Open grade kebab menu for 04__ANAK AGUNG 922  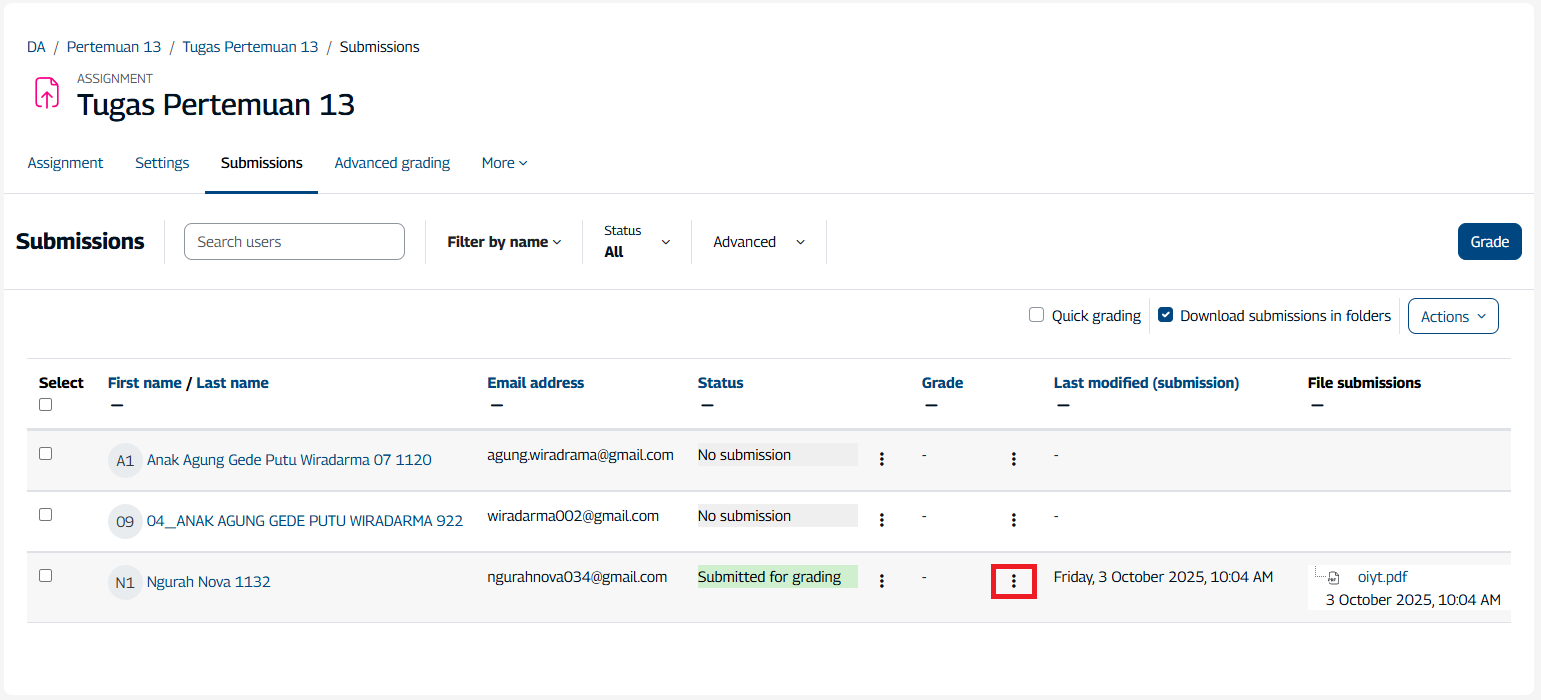coord(1013,520)
